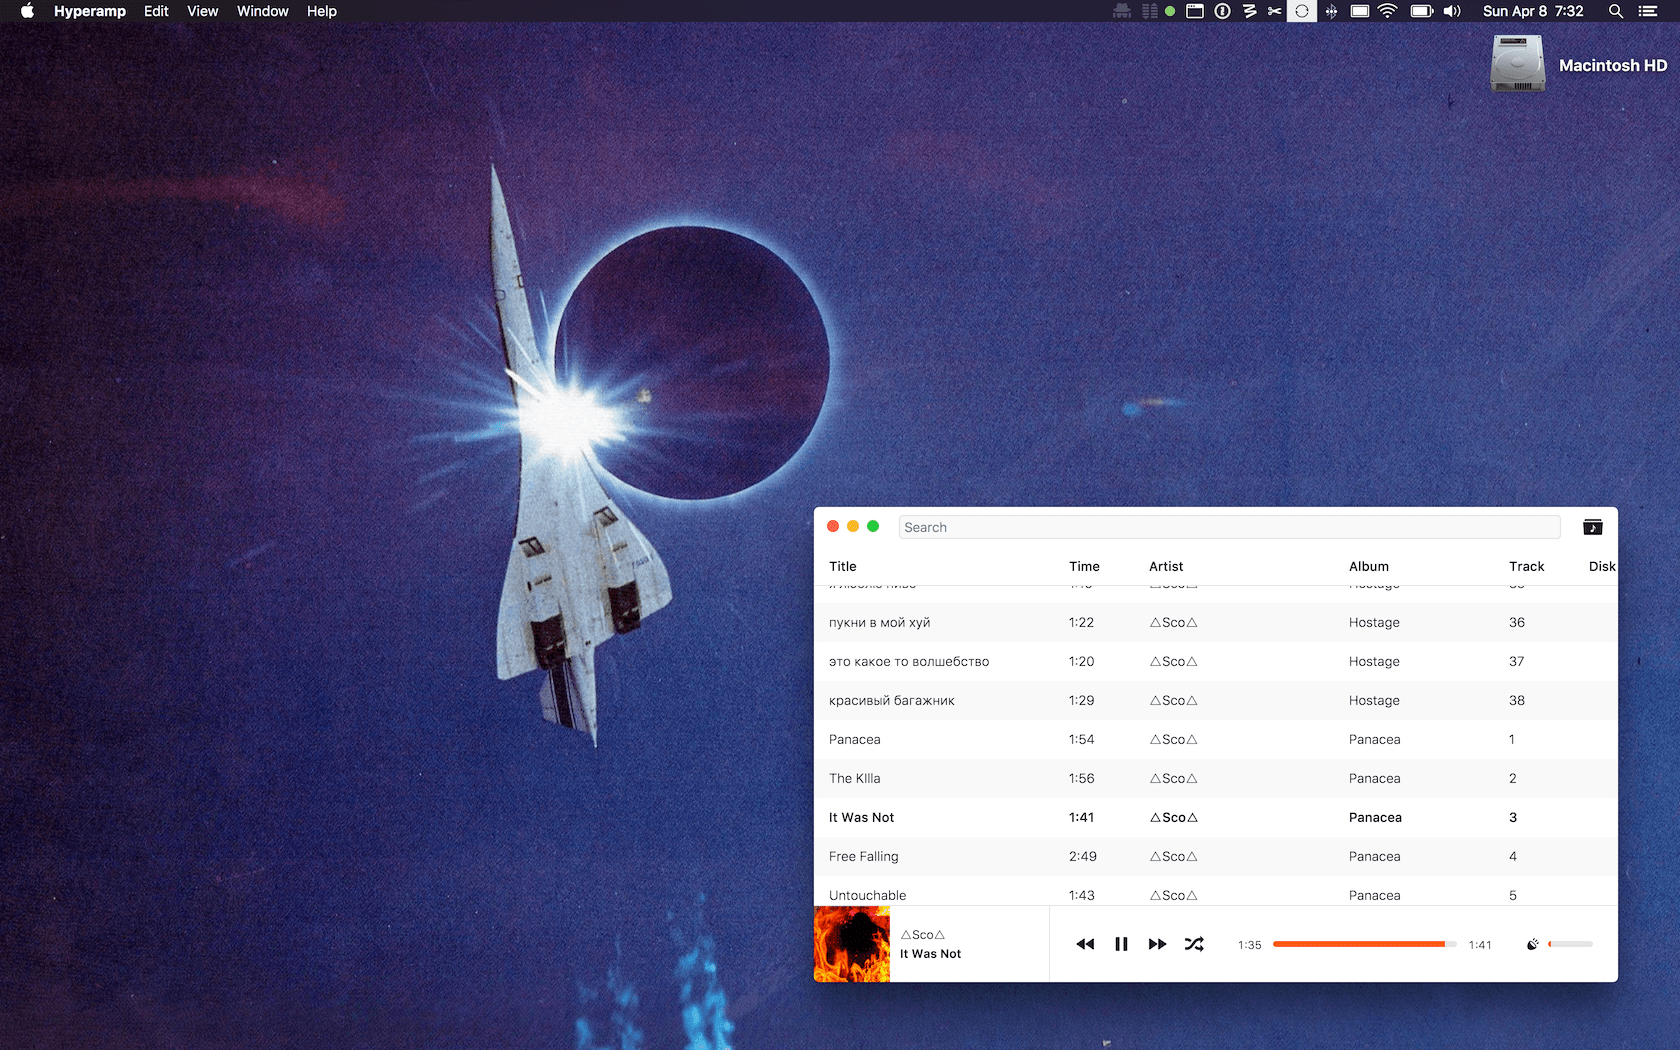Sort by the Artist column header
Viewport: 1680px width, 1050px height.
point(1166,566)
